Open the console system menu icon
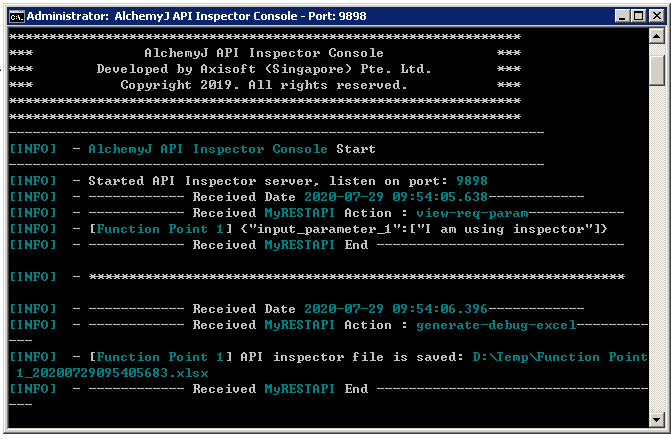This screenshot has height=439, width=671. click(17, 17)
